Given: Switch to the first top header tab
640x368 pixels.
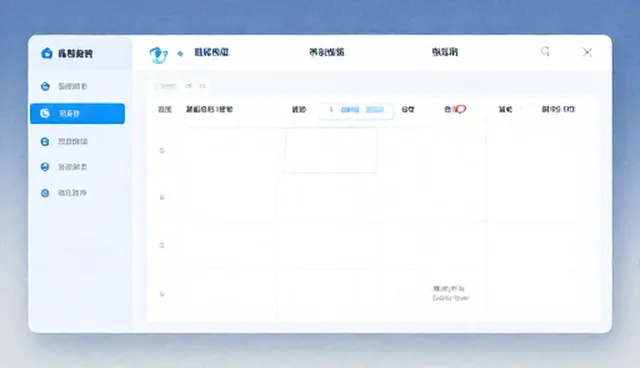Looking at the screenshot, I should (x=211, y=52).
